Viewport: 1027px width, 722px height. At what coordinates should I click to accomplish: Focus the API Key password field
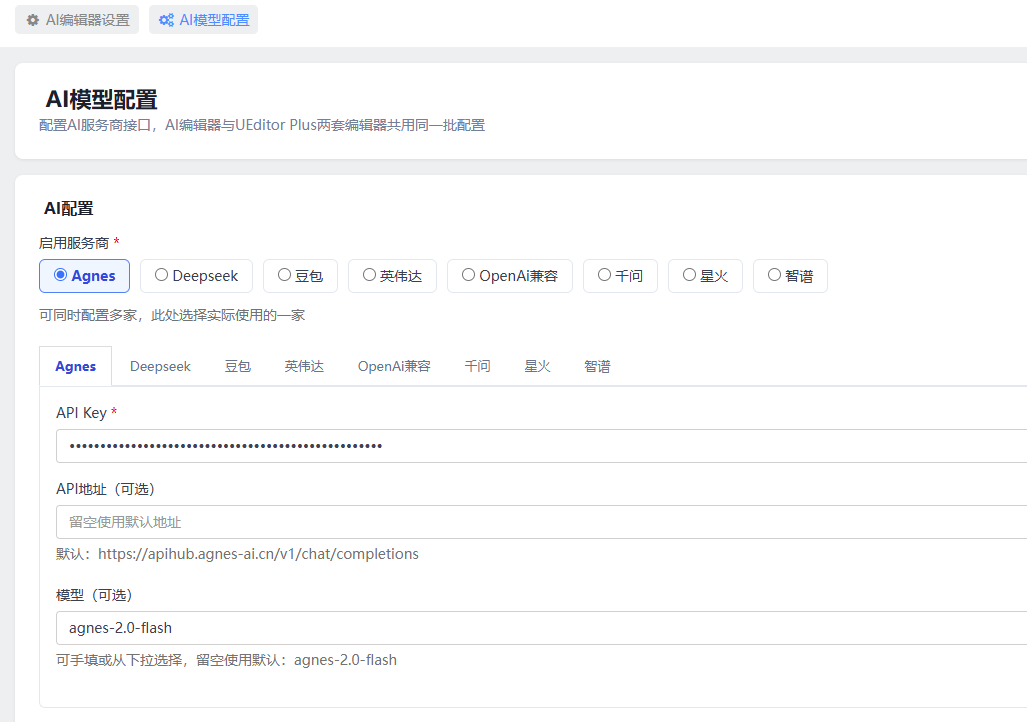point(541,446)
